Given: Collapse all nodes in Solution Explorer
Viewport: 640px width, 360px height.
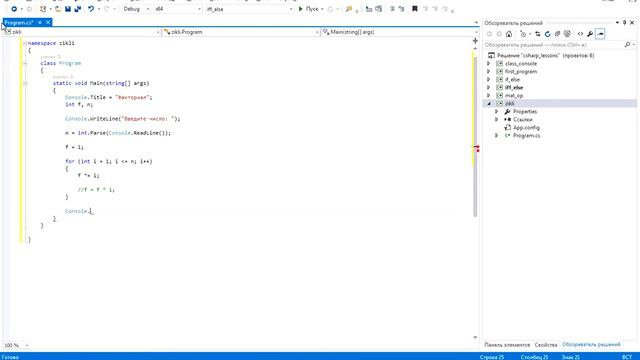Looking at the screenshot, I should coord(557,34).
